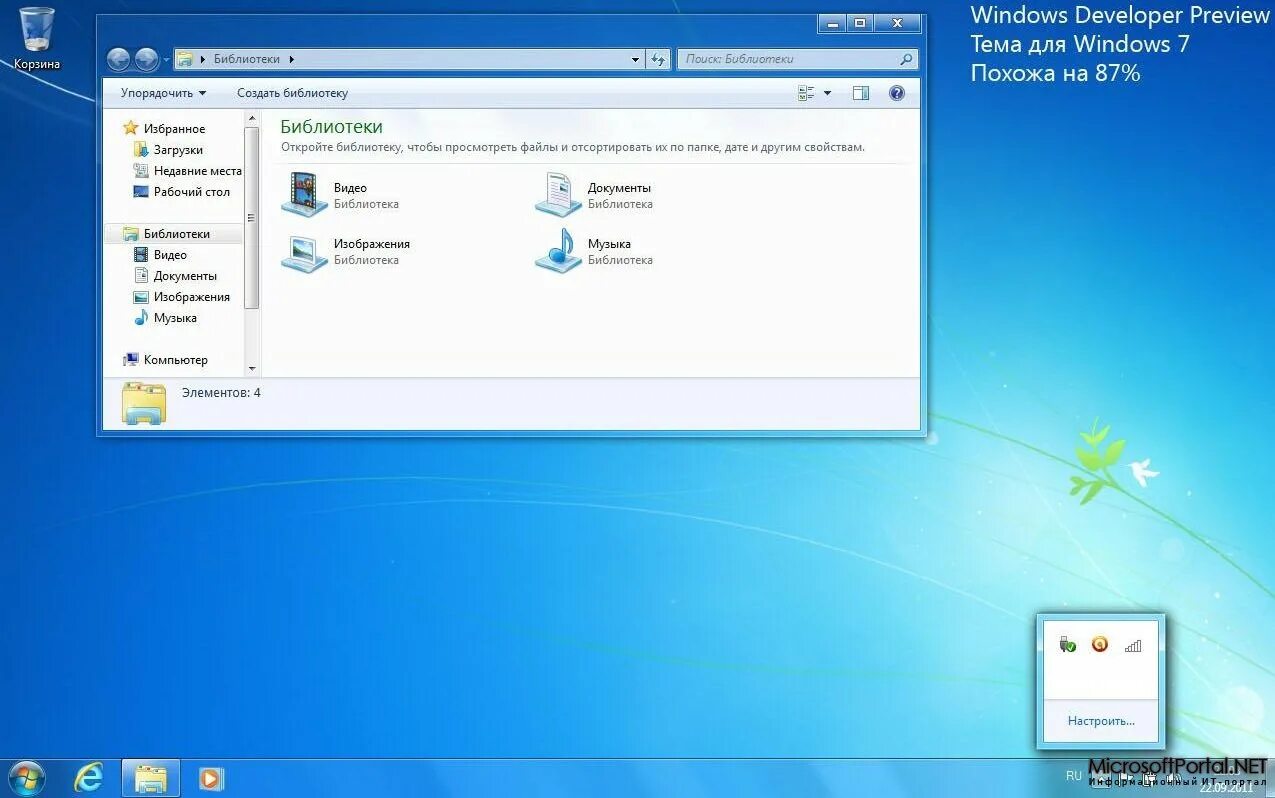Click the Настроить... link in tray popup
The height and width of the screenshot is (798, 1275).
(1101, 720)
